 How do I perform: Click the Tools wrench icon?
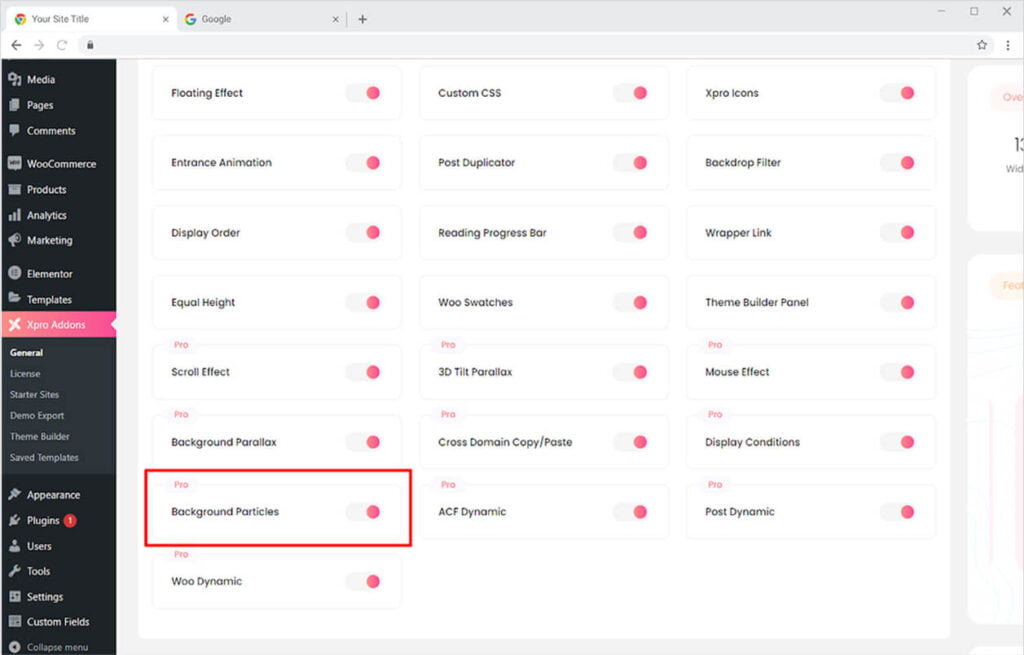(x=14, y=572)
